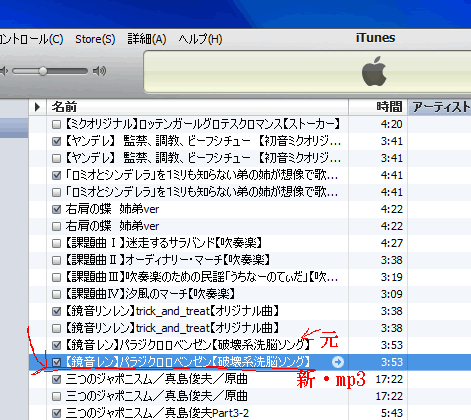This screenshot has height=420, width=471.
Task: Select the track title 三つのジャポニスム／真島俊夫Part3-2
Action: [x=157, y=413]
